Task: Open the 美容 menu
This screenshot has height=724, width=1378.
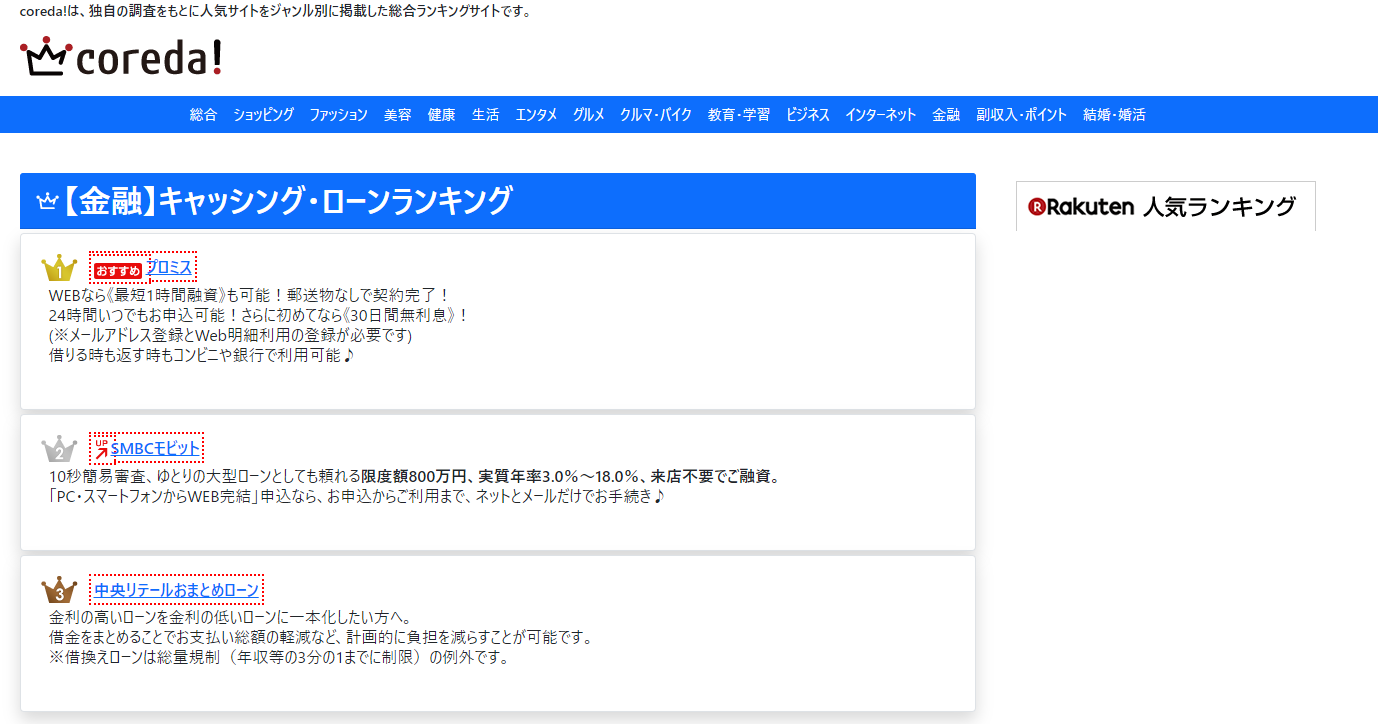Action: [397, 115]
